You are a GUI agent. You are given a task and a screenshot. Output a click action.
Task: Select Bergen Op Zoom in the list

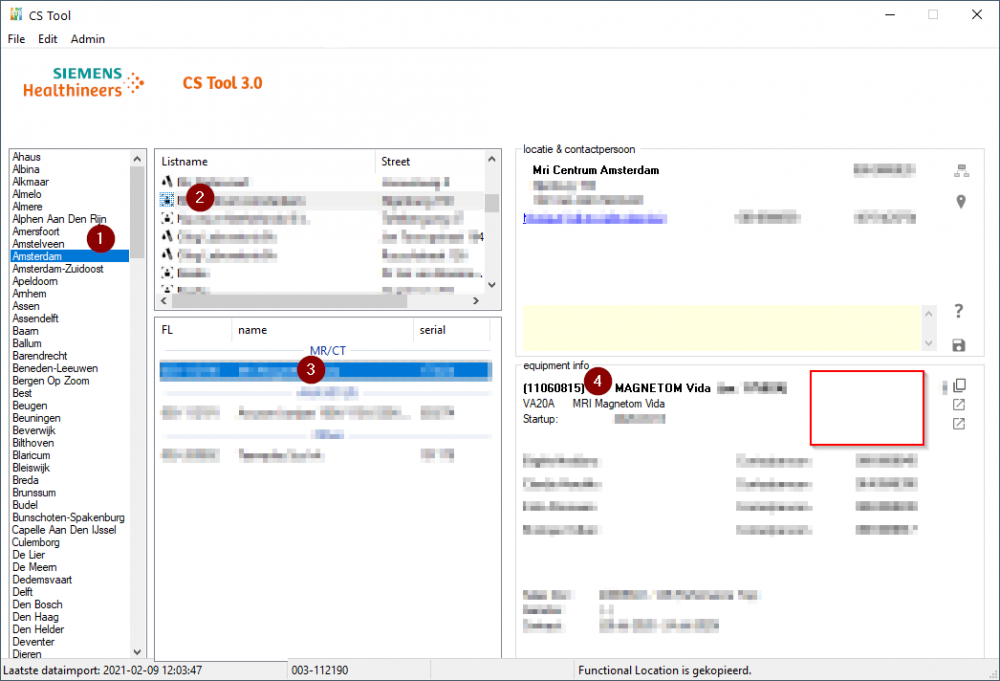50,381
